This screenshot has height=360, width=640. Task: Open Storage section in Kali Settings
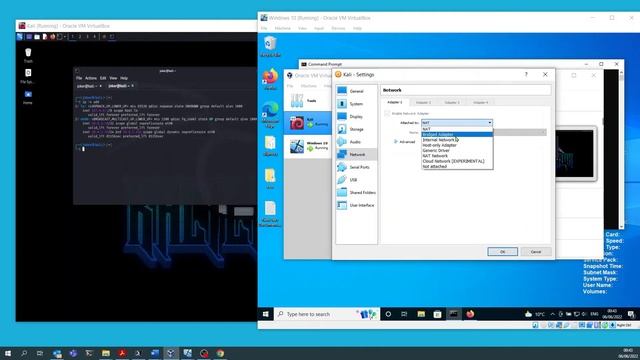click(356, 129)
